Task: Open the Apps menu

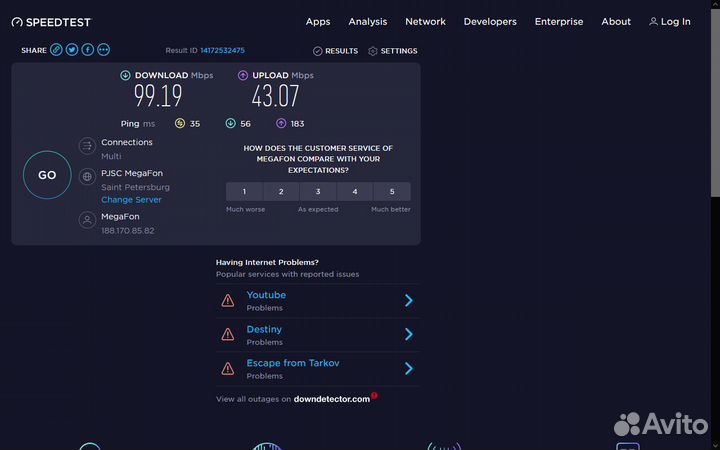Action: point(318,22)
